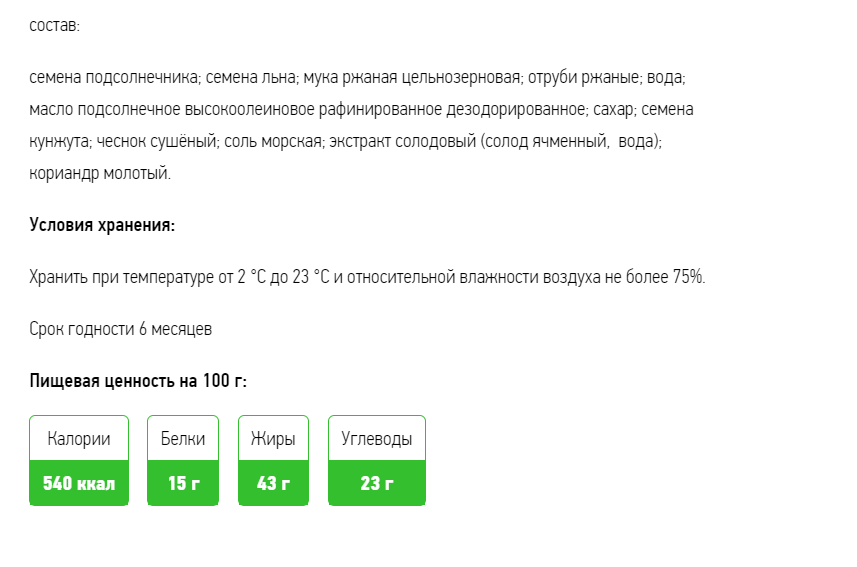
Task: Click the Углеводы nutrition label
Action: (376, 439)
